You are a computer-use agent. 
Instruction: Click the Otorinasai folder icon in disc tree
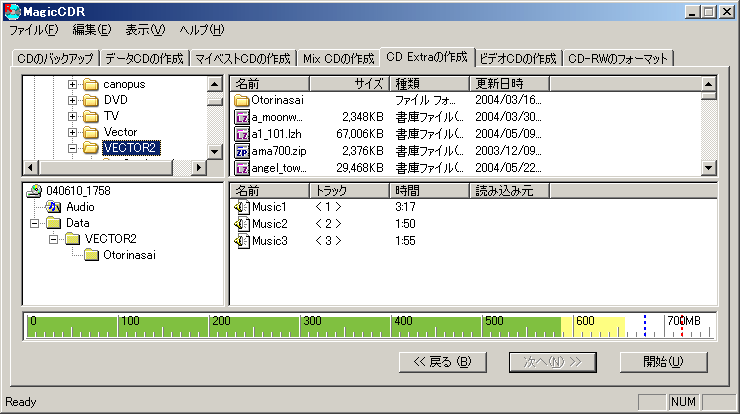click(x=92, y=255)
